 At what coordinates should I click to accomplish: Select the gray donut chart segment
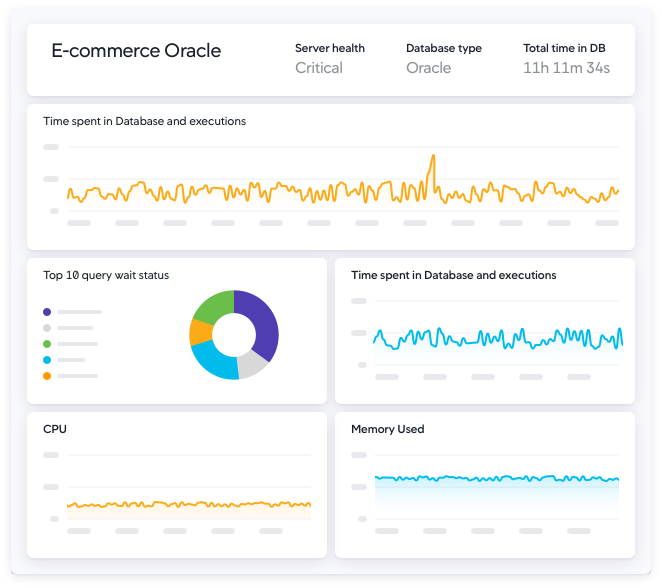(251, 364)
